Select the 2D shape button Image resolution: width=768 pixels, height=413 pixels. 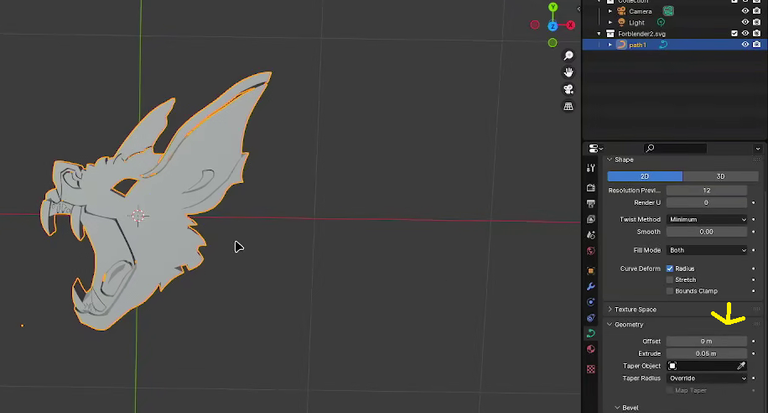point(645,176)
